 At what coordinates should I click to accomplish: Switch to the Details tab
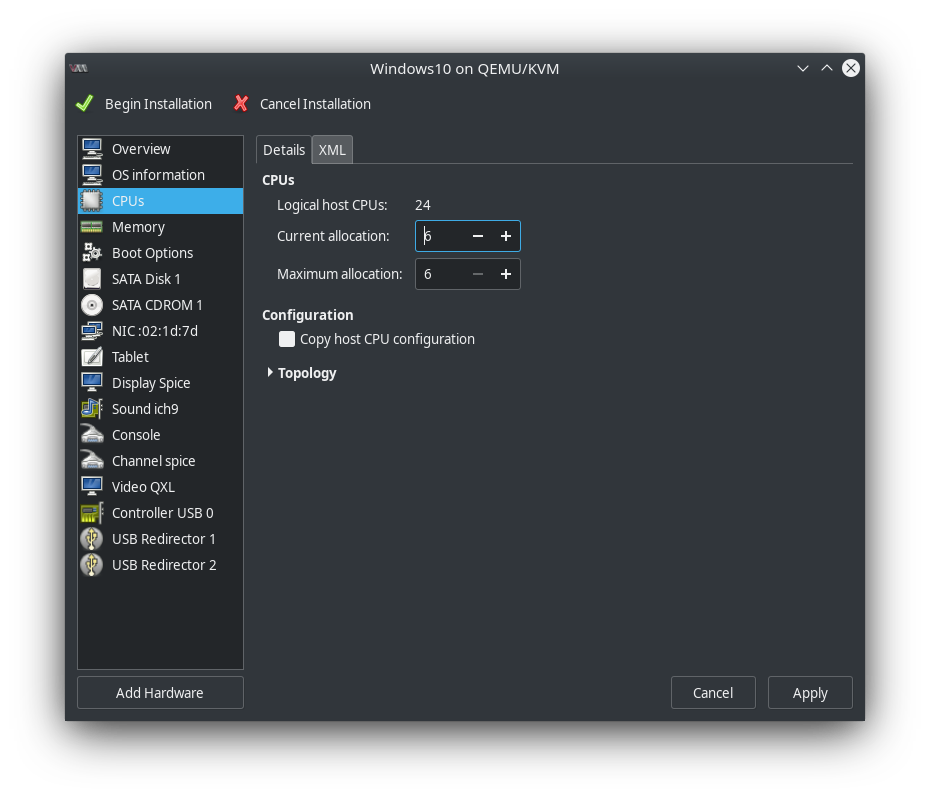(x=284, y=150)
